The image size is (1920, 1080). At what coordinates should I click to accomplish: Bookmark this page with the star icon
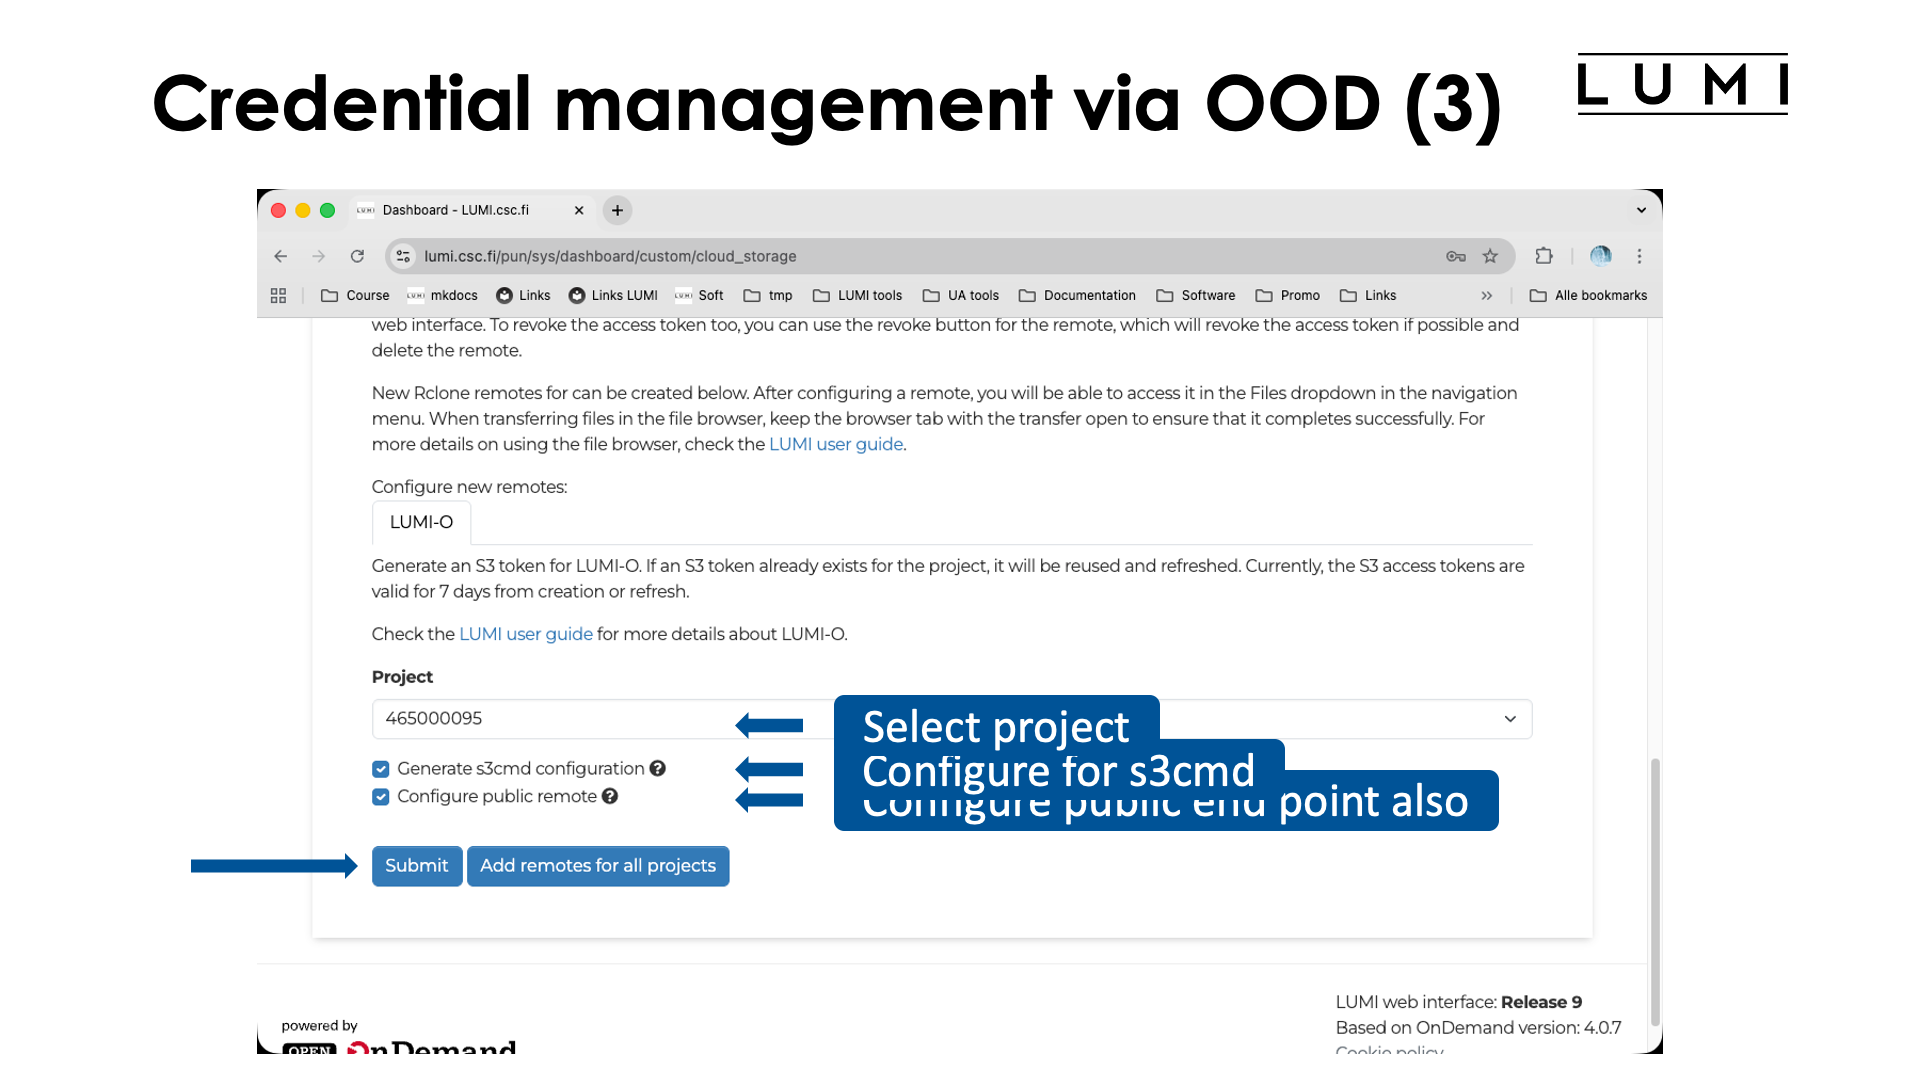click(1491, 256)
